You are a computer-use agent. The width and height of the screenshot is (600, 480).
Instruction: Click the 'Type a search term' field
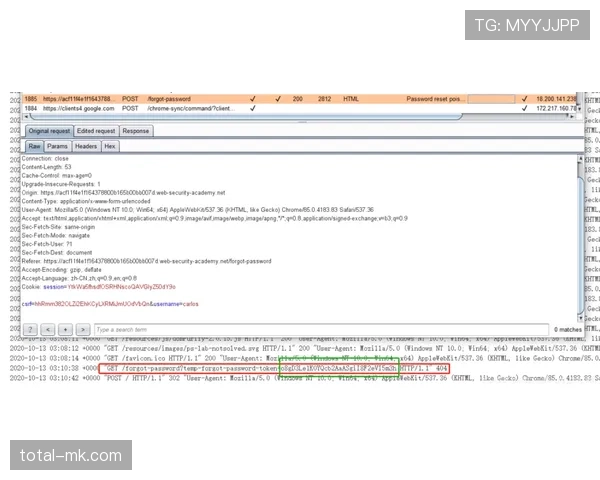pyautogui.click(x=321, y=329)
